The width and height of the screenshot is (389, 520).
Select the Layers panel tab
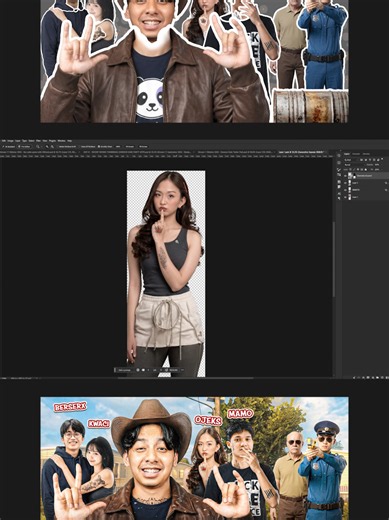347,154
